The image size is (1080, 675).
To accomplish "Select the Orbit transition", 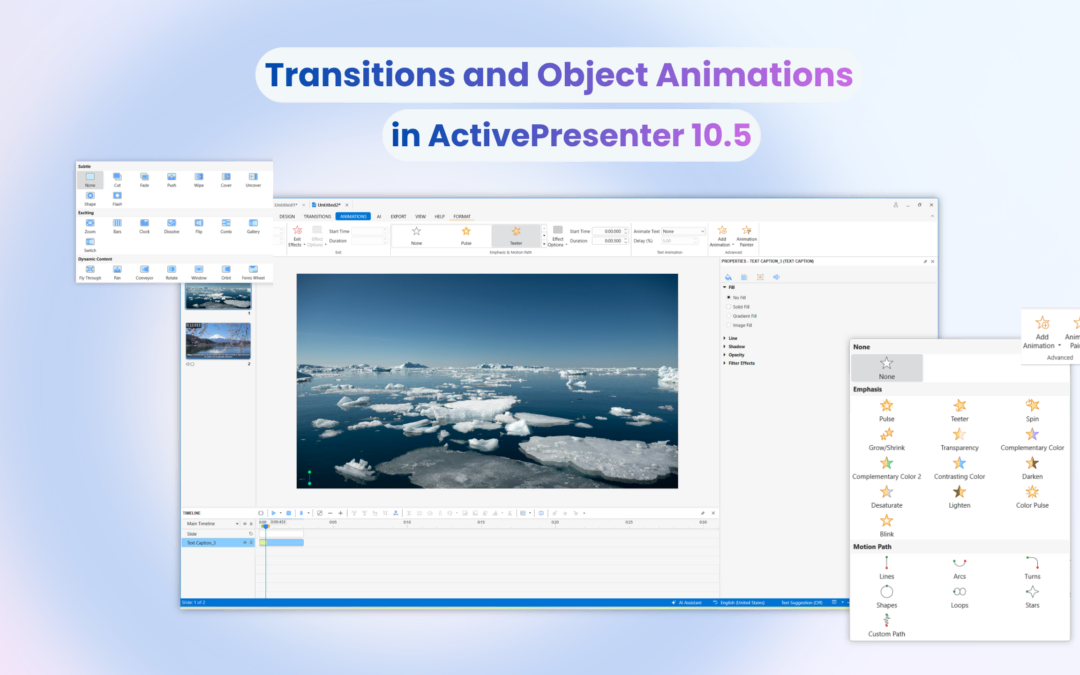I will click(226, 273).
